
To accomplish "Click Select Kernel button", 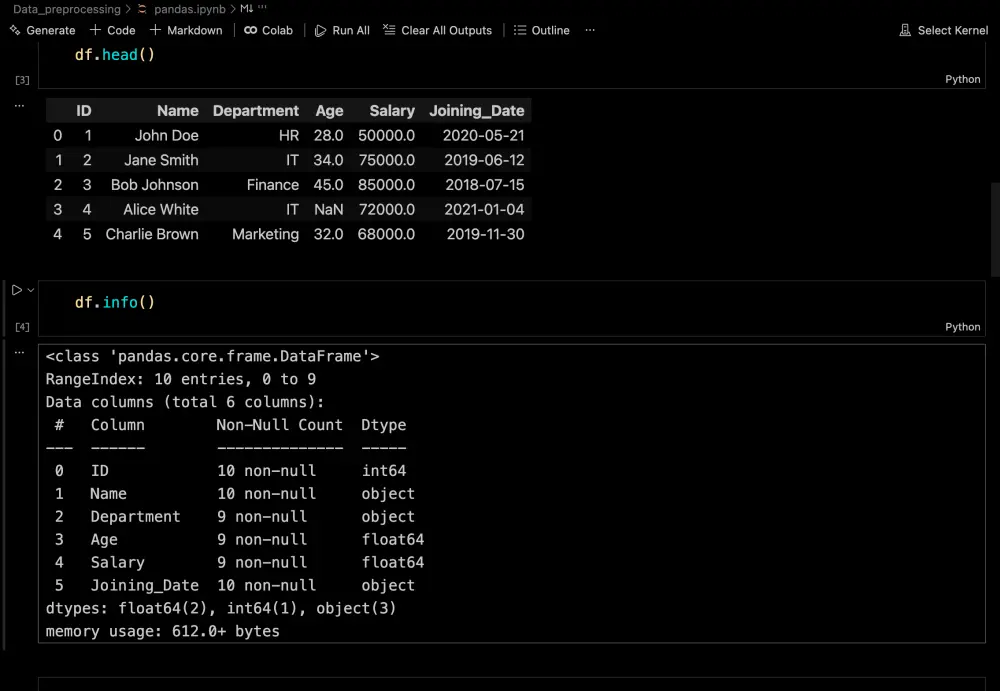I will tap(943, 30).
